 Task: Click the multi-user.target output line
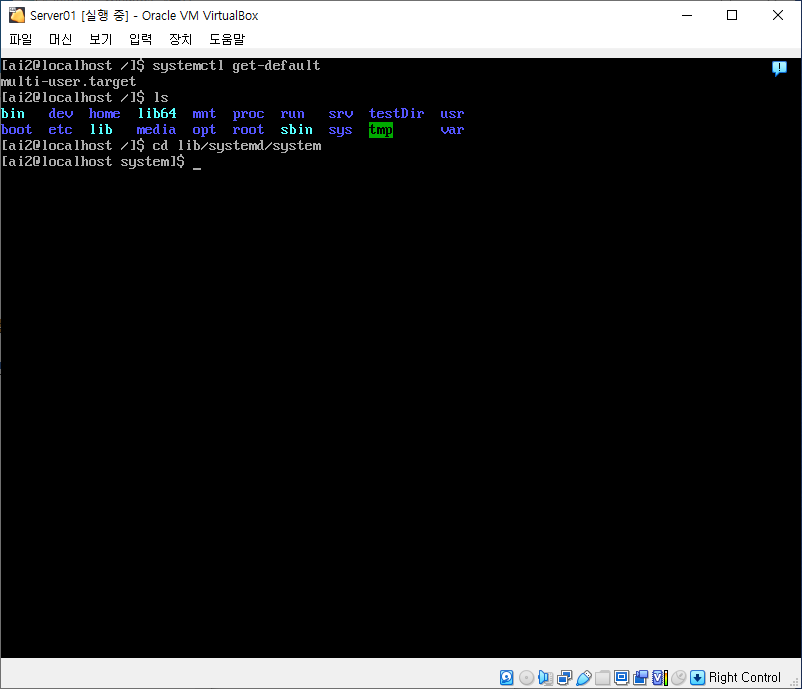coord(69,81)
